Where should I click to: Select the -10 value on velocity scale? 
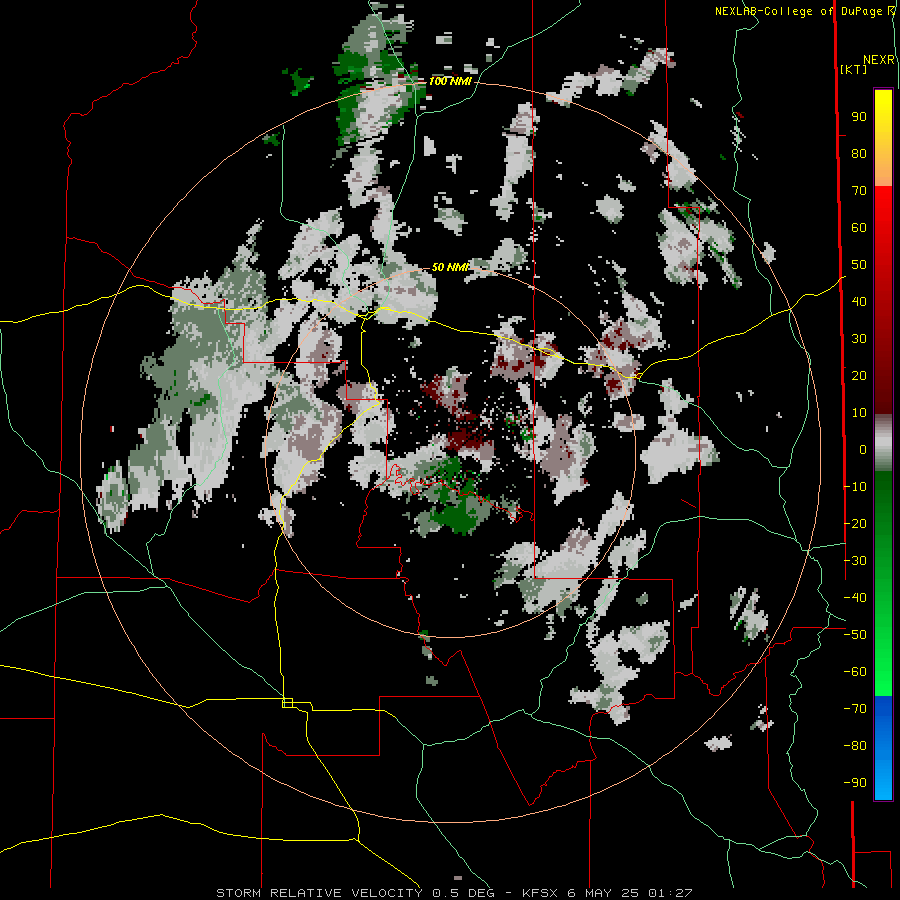point(855,487)
